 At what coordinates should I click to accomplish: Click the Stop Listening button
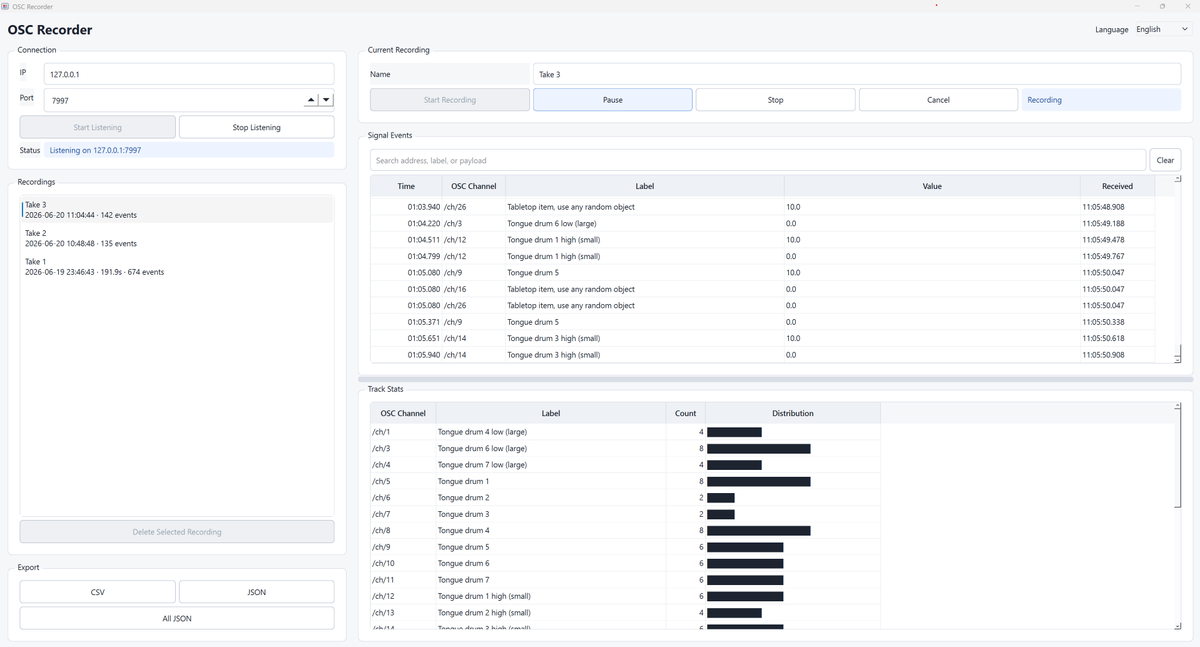click(257, 127)
